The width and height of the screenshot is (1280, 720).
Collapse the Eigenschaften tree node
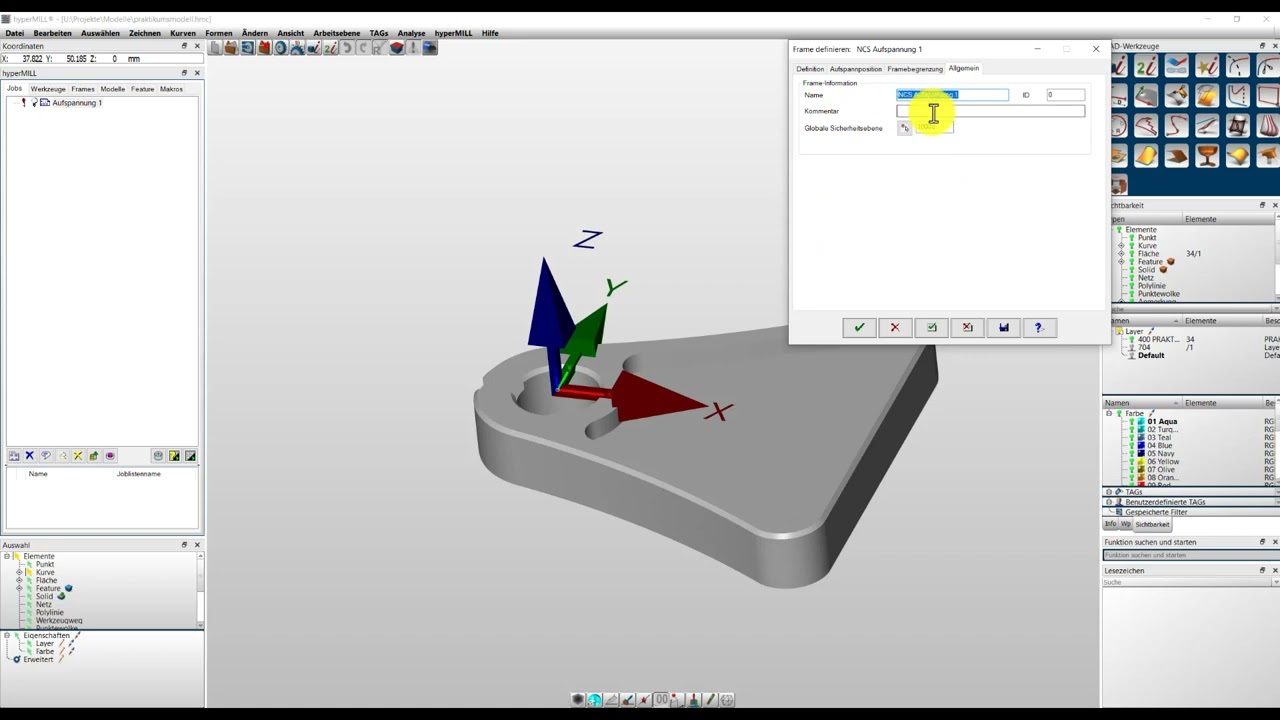click(7, 635)
